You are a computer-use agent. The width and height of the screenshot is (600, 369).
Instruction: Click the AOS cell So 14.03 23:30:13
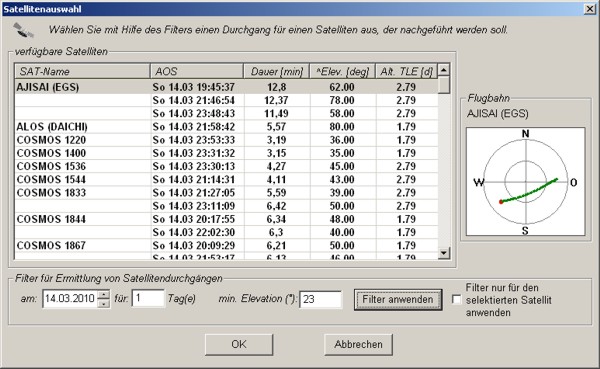(194, 167)
